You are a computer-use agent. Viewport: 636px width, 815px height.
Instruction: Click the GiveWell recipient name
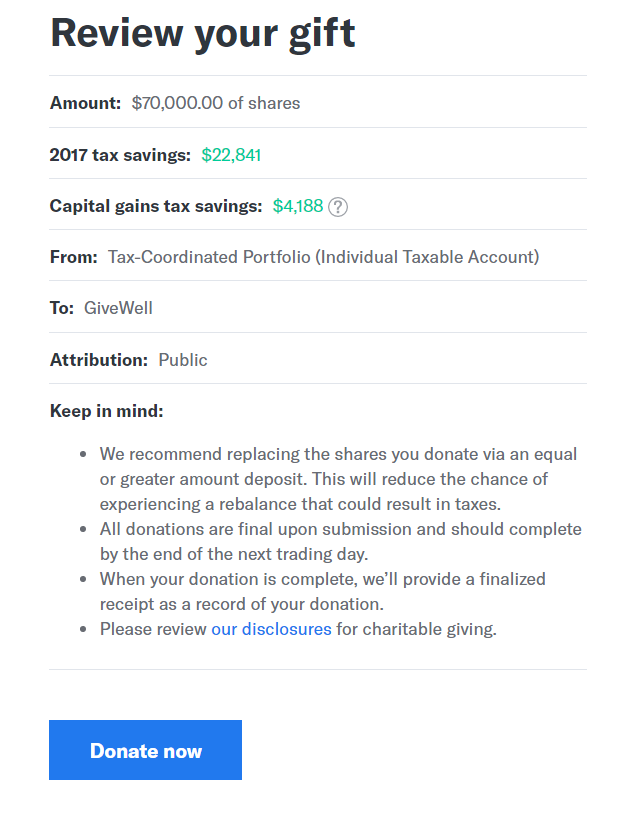[x=118, y=308]
